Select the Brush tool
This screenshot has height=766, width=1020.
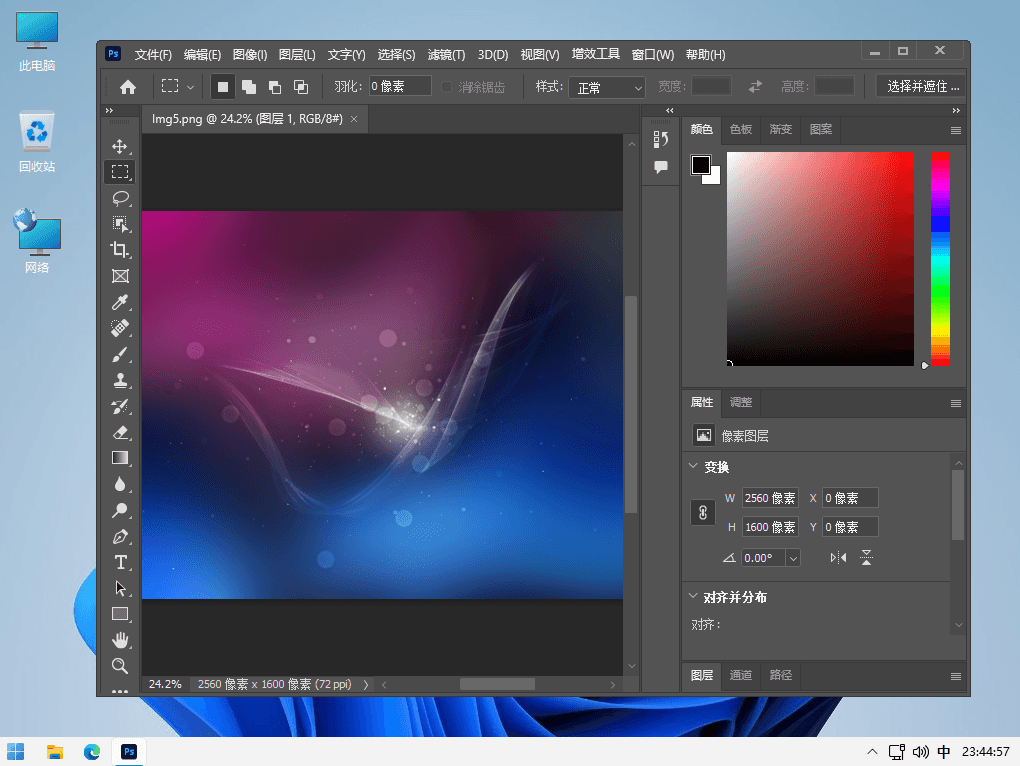click(x=120, y=354)
